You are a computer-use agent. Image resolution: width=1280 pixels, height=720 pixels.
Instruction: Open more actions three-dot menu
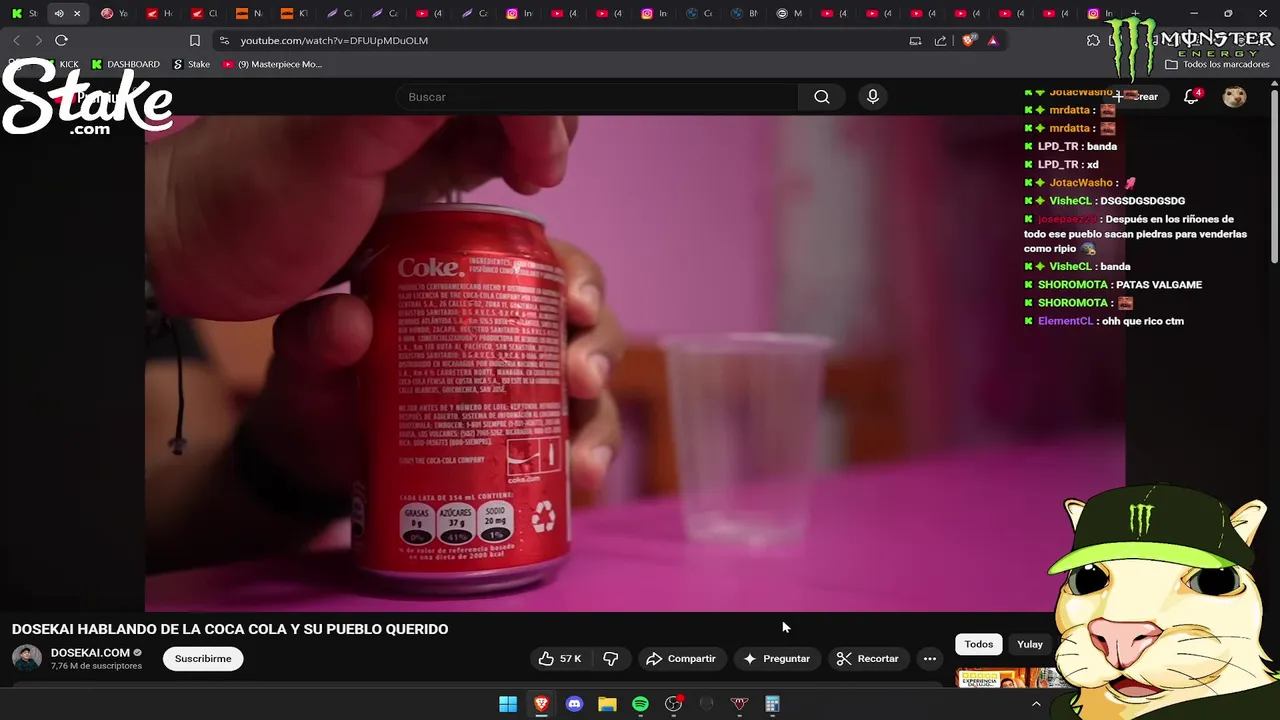tap(930, 658)
